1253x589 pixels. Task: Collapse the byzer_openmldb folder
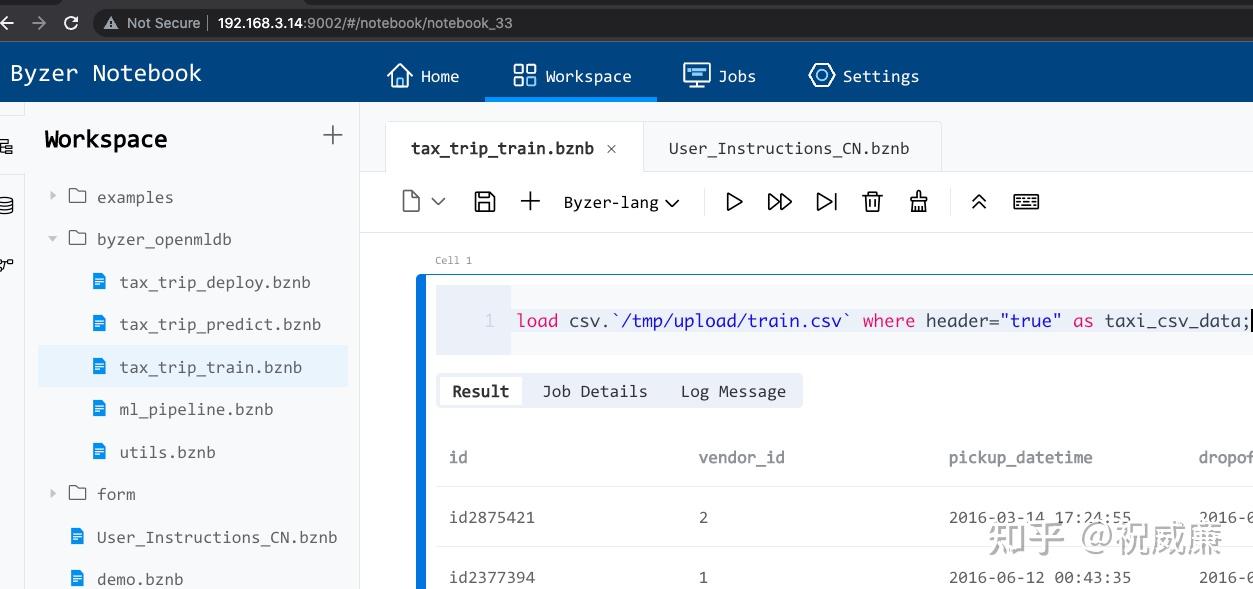tap(53, 239)
